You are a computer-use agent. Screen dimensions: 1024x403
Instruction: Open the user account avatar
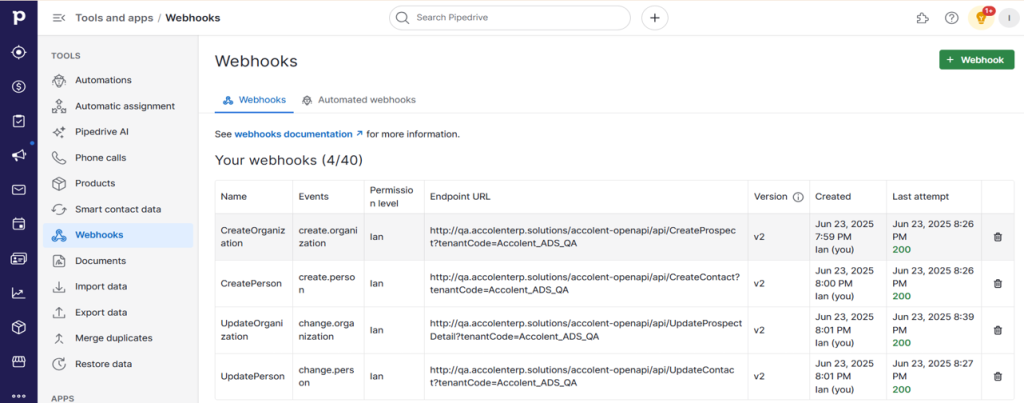pos(1009,18)
